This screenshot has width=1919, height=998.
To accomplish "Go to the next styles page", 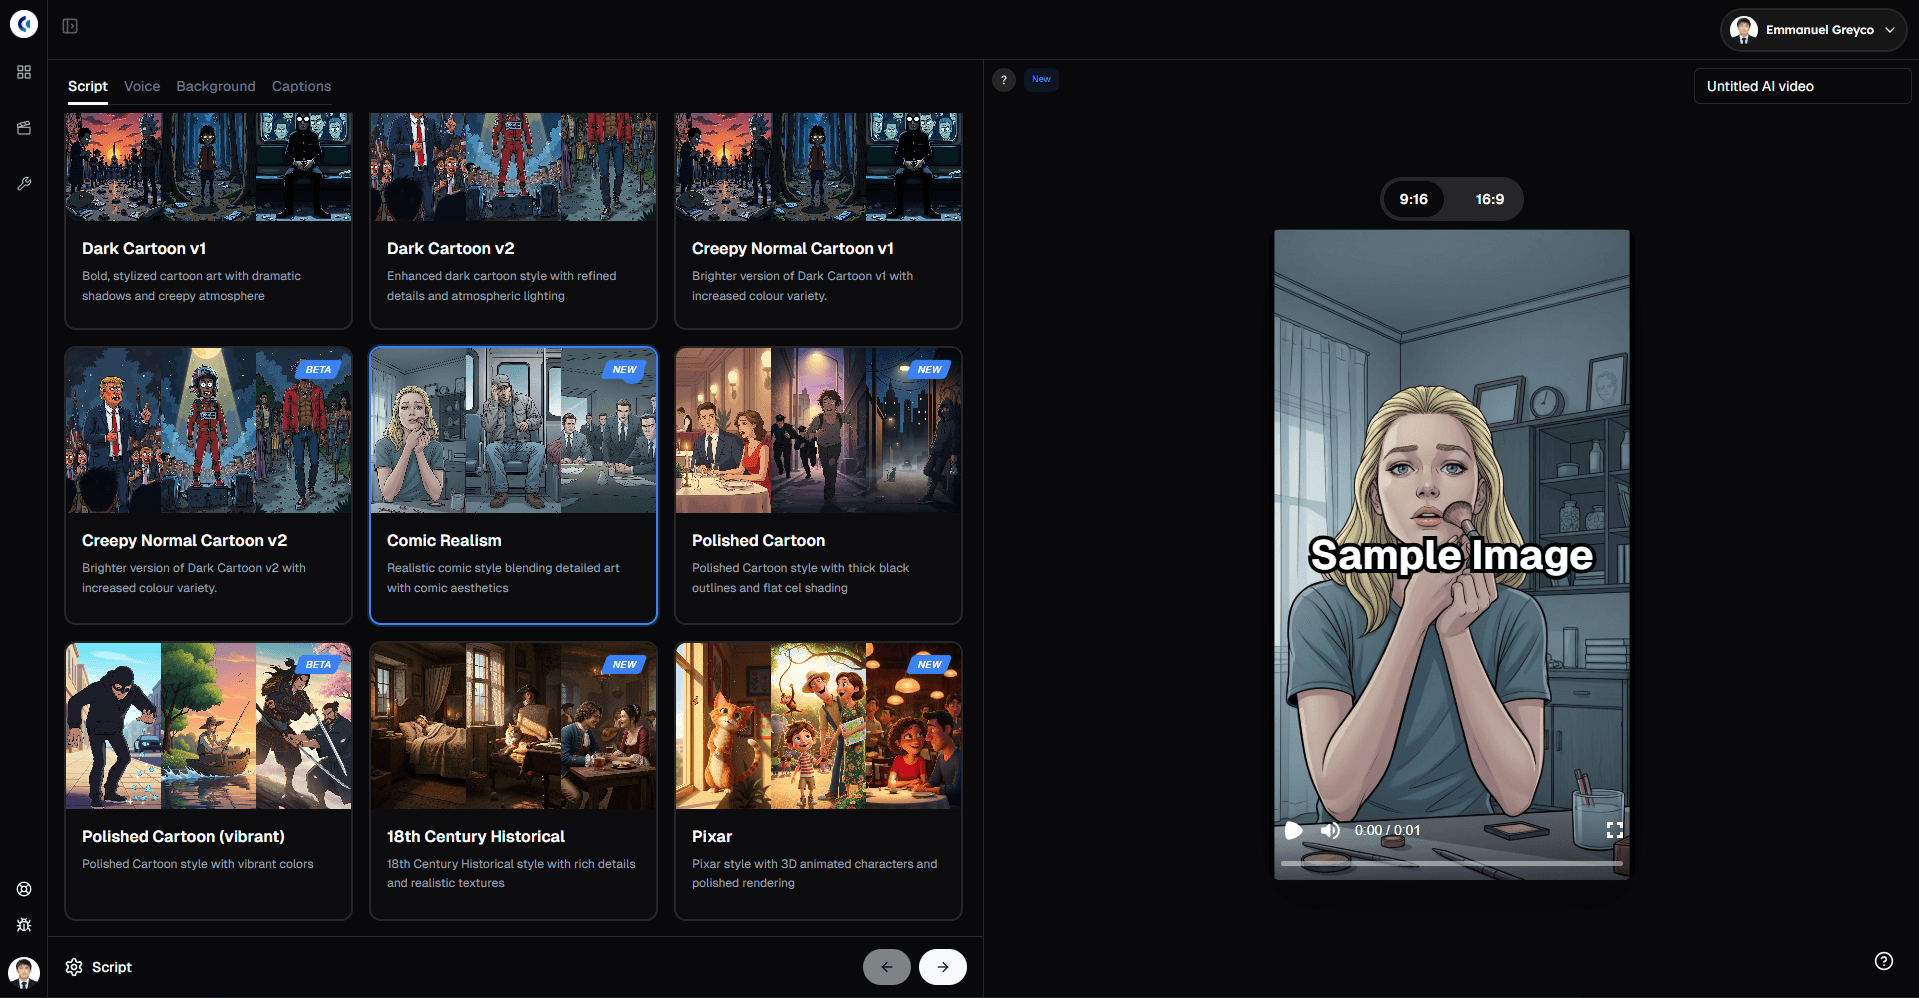I will pyautogui.click(x=941, y=966).
